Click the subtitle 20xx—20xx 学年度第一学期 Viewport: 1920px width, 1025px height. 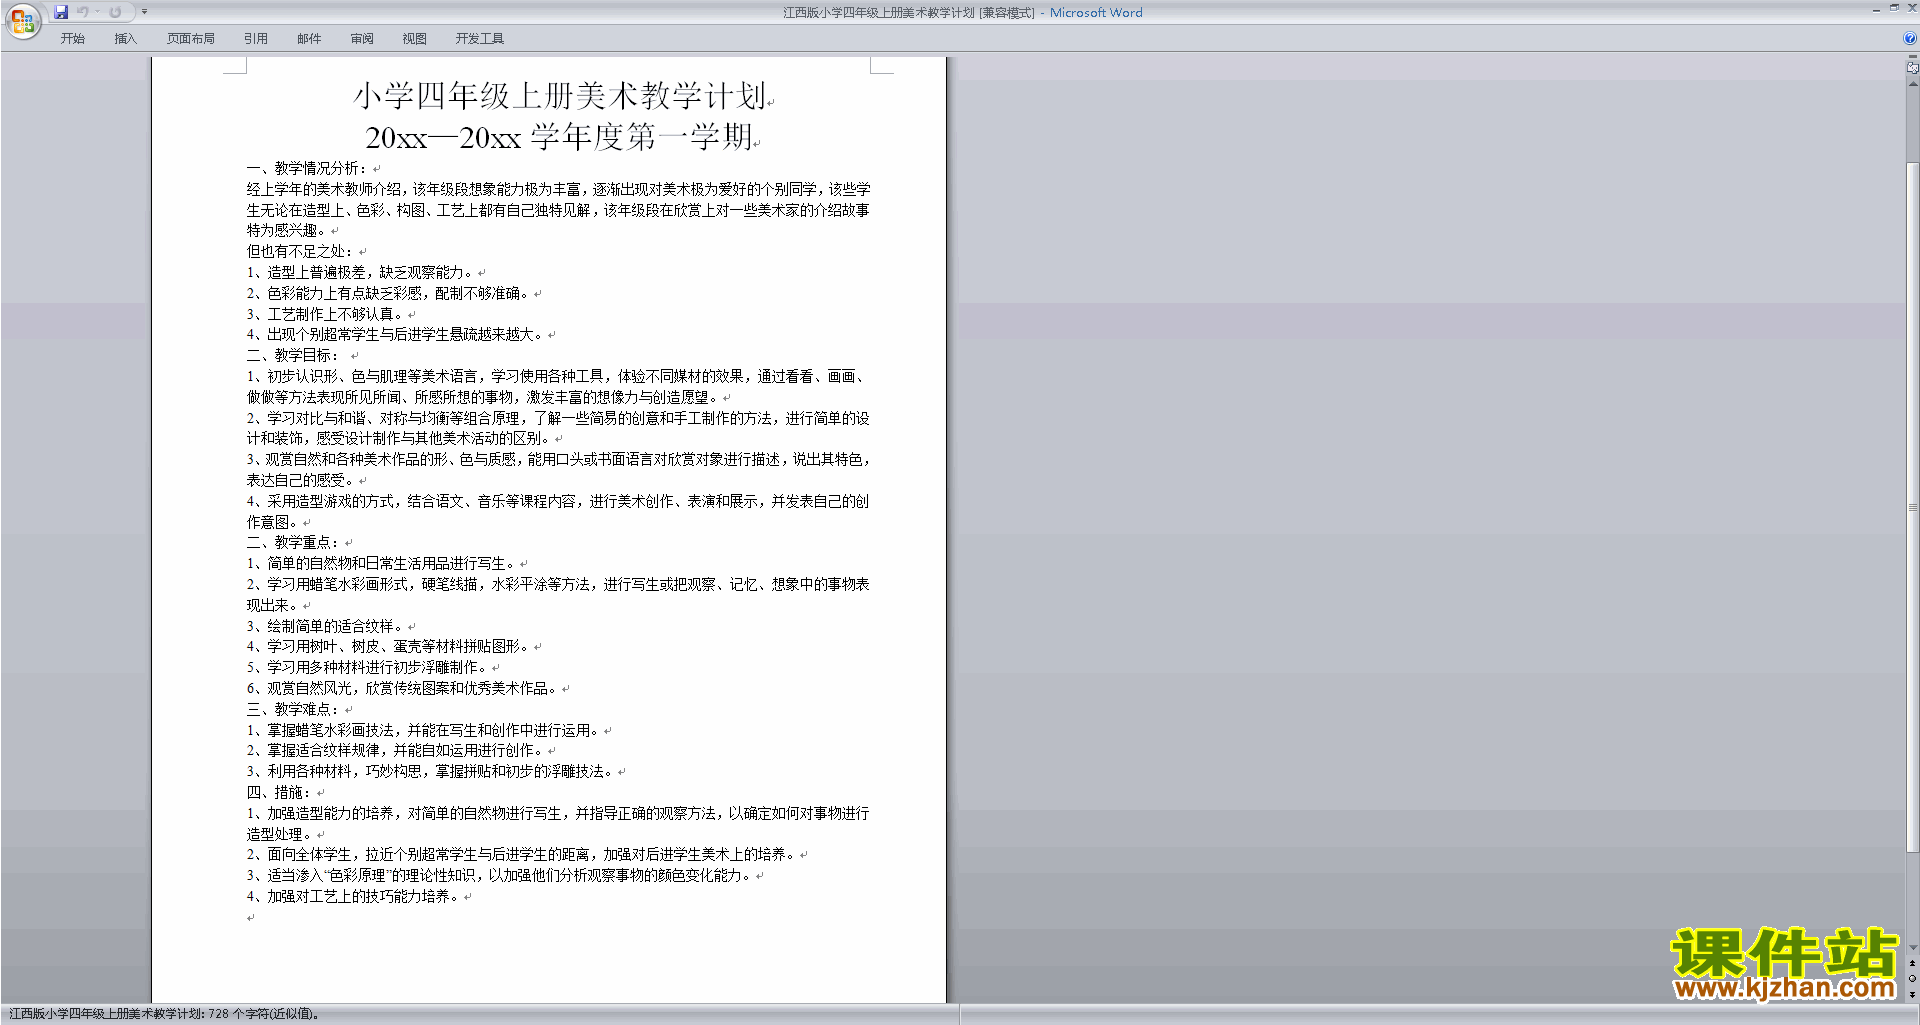tap(559, 136)
